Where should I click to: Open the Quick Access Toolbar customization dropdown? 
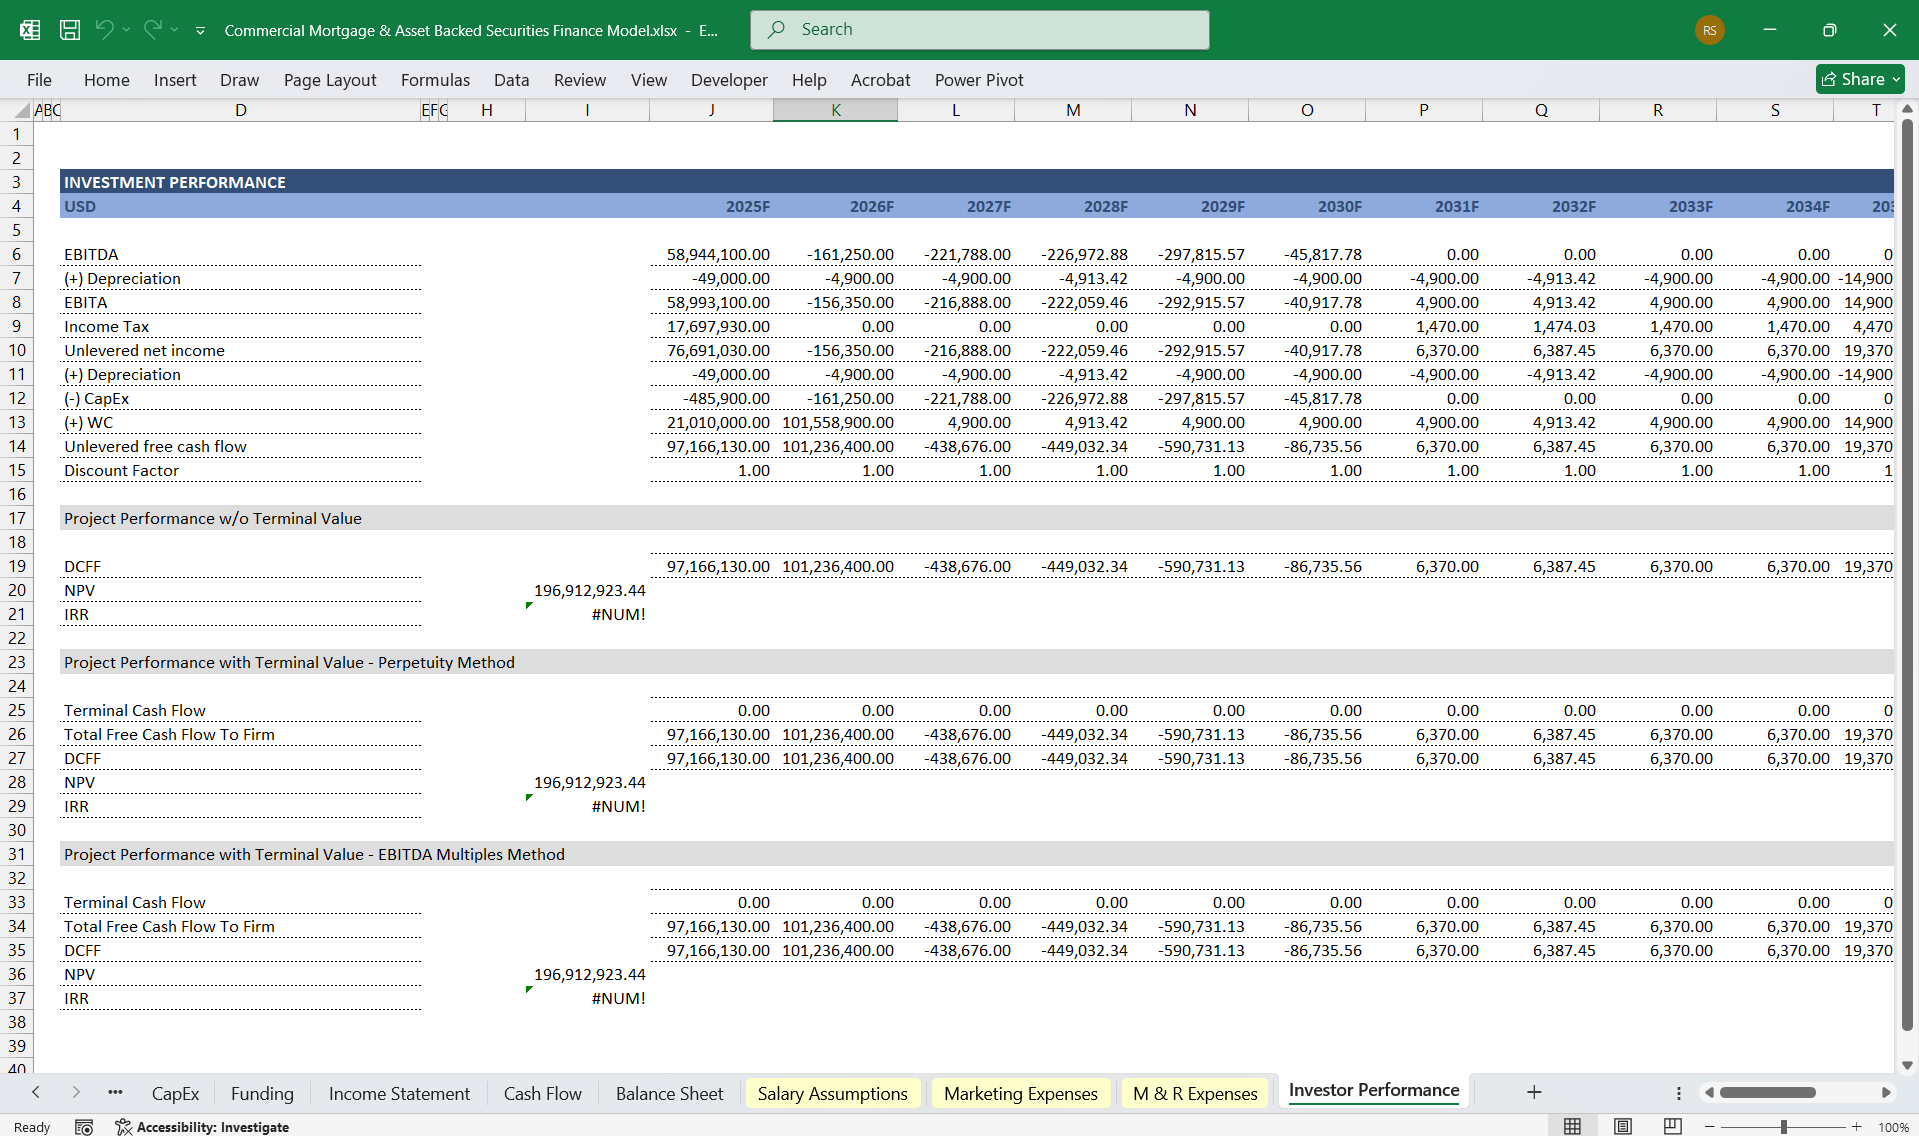pyautogui.click(x=200, y=30)
